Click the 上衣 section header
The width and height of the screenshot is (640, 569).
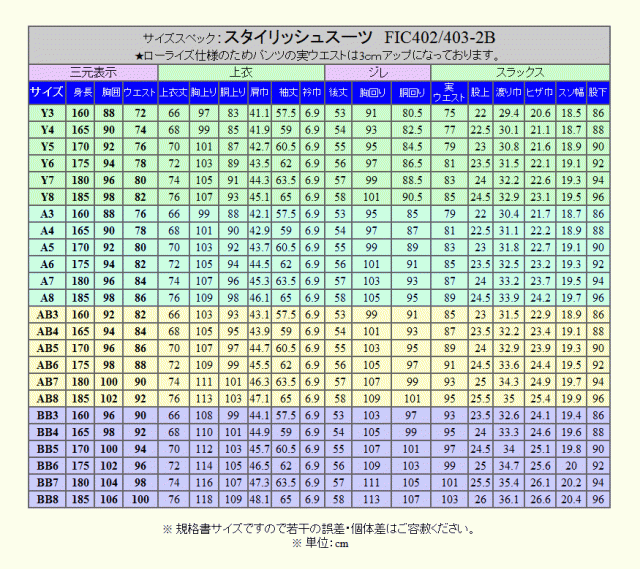coord(241,72)
